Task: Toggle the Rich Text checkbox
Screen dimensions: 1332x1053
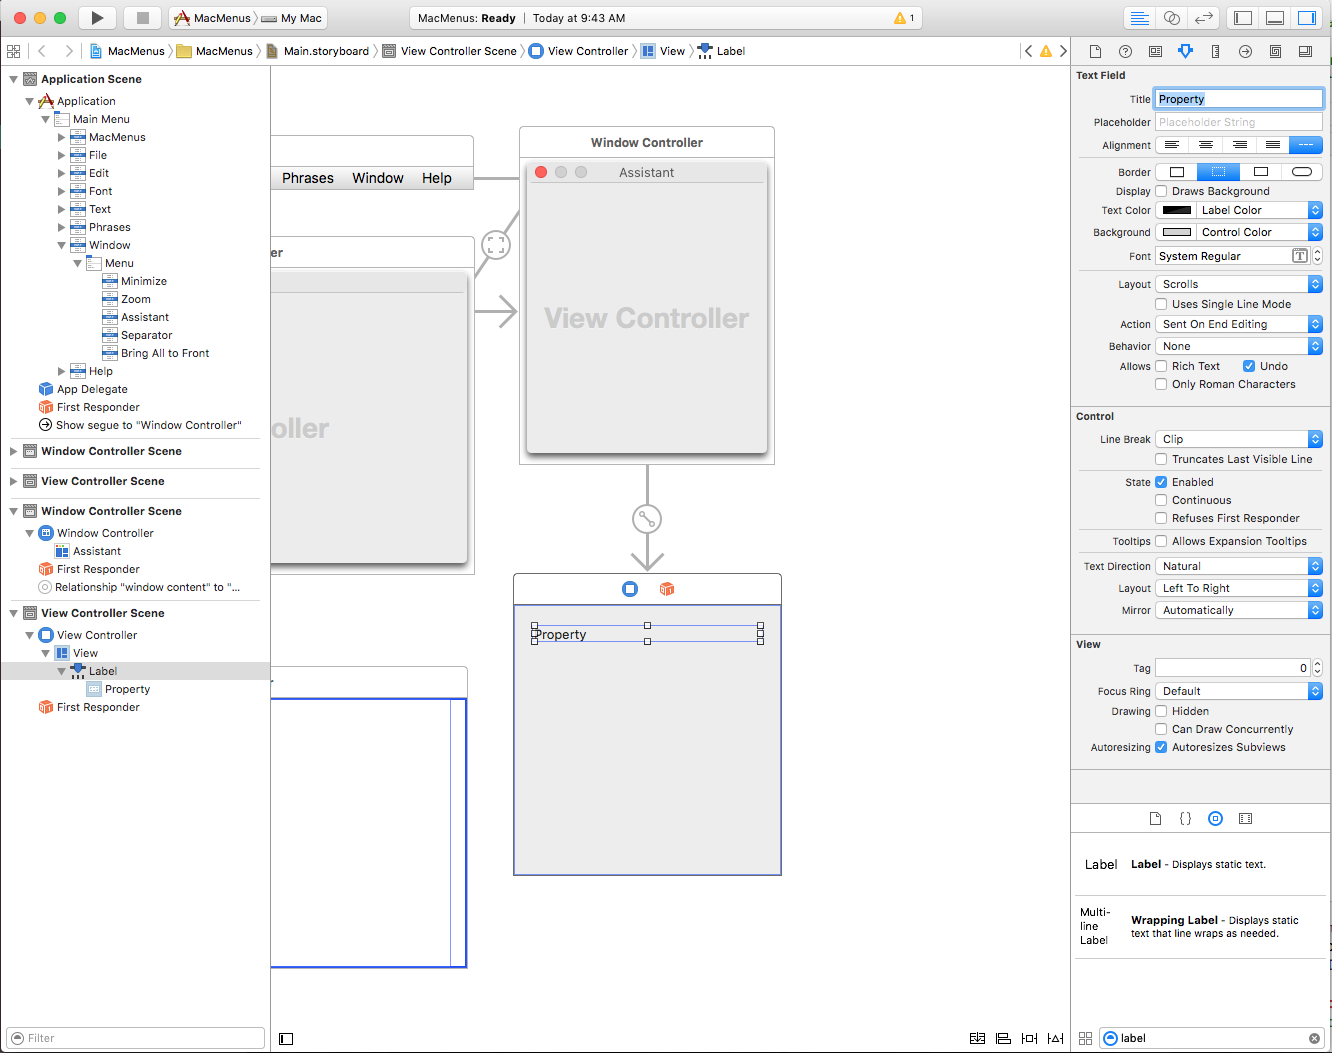Action: [1161, 366]
